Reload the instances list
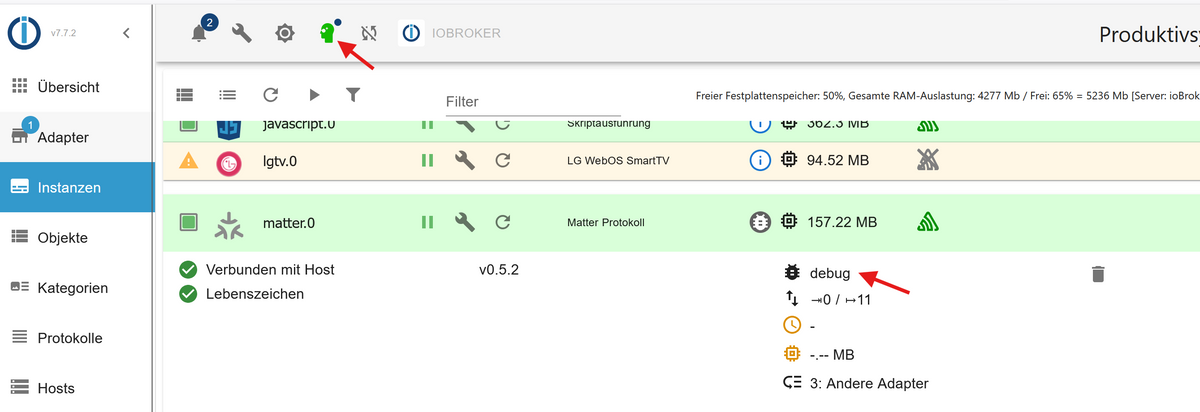 (270, 95)
